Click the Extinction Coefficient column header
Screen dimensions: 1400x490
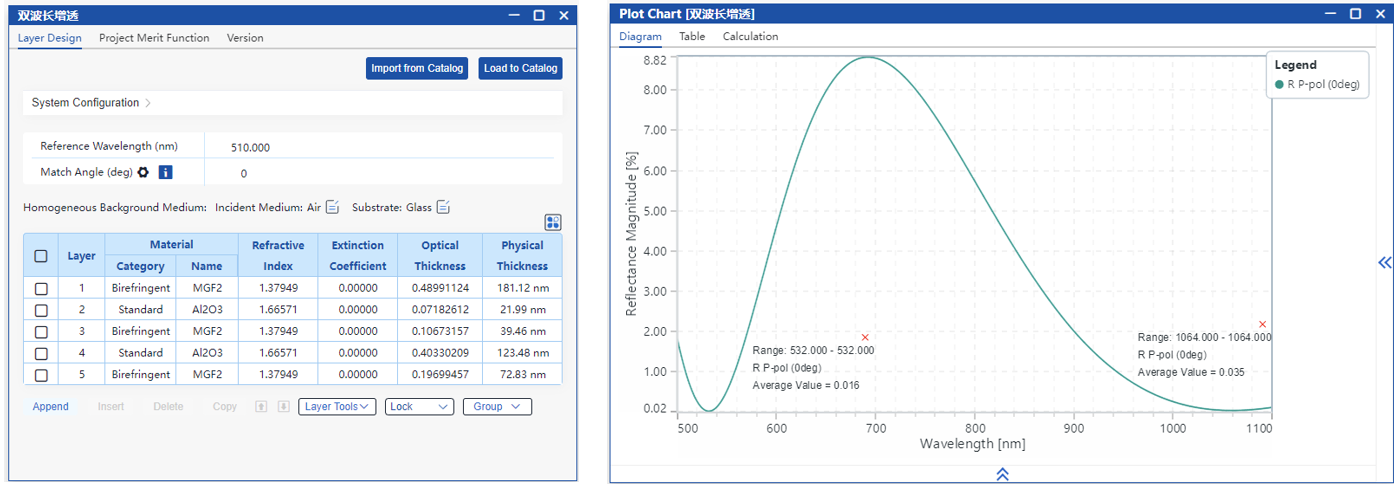(357, 256)
